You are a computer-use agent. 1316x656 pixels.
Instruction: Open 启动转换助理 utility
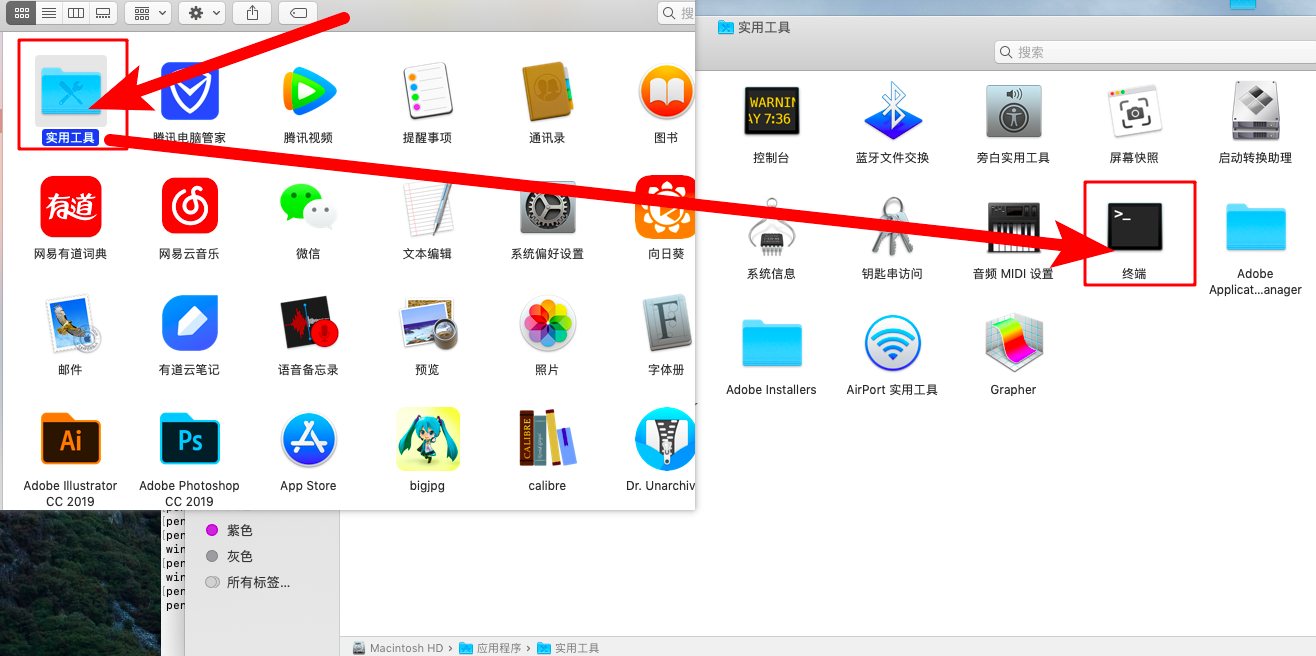click(1255, 111)
